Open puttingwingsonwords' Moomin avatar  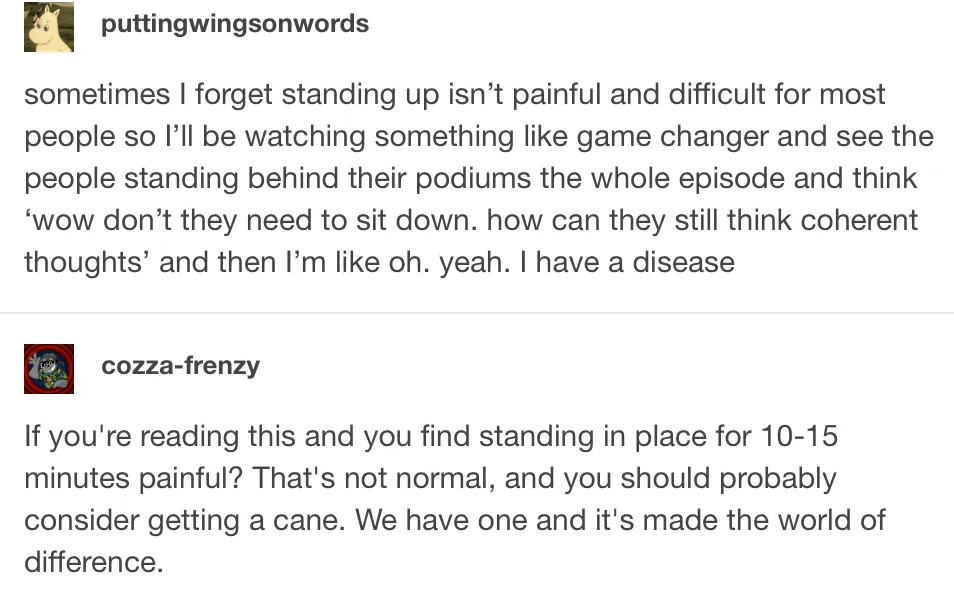tap(49, 27)
